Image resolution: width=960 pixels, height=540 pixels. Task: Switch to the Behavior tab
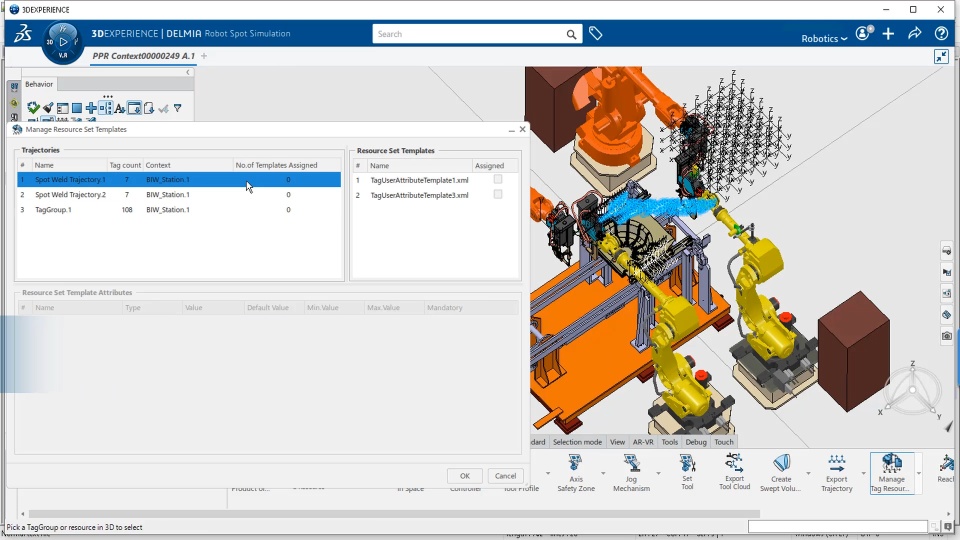[39, 84]
